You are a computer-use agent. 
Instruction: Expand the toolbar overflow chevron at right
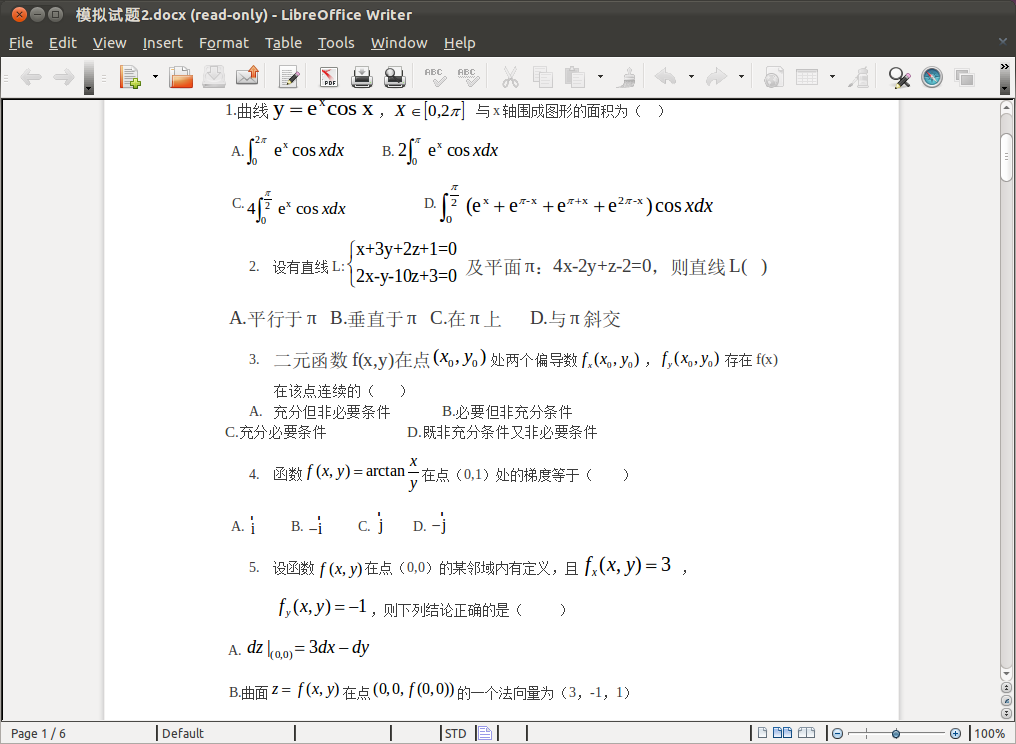(x=1005, y=77)
